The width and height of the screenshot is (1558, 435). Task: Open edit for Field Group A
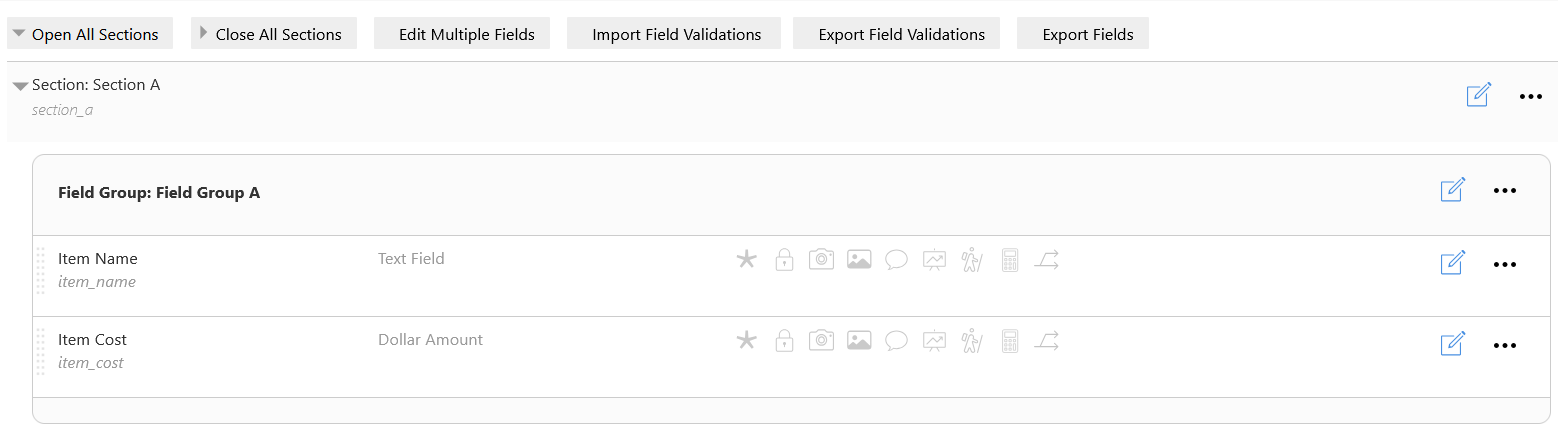click(x=1453, y=190)
